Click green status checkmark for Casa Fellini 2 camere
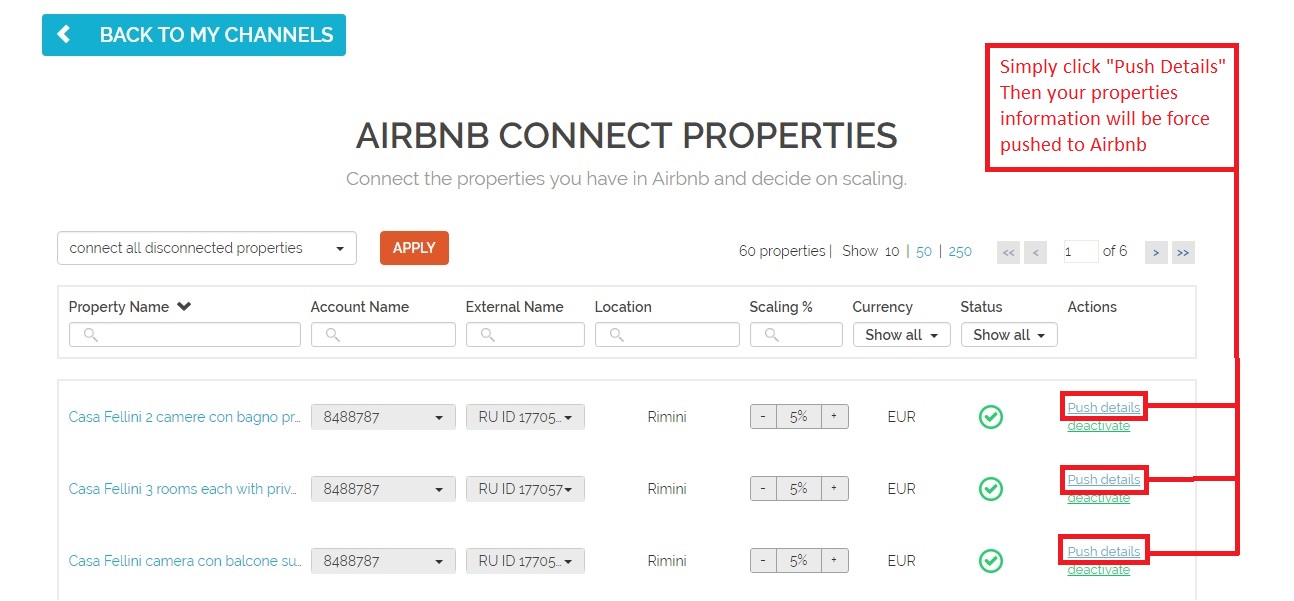Screen dimensions: 1294x601 click(x=990, y=417)
